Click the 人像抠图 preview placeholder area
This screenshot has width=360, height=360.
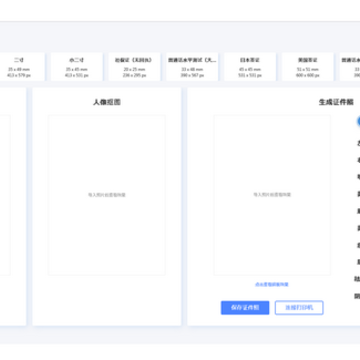[107, 195]
